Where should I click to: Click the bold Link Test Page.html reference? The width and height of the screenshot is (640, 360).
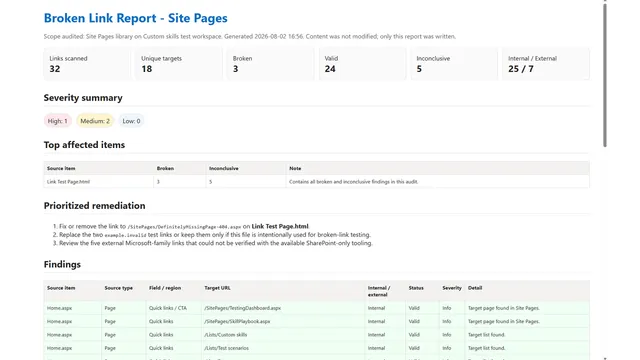pyautogui.click(x=280, y=226)
